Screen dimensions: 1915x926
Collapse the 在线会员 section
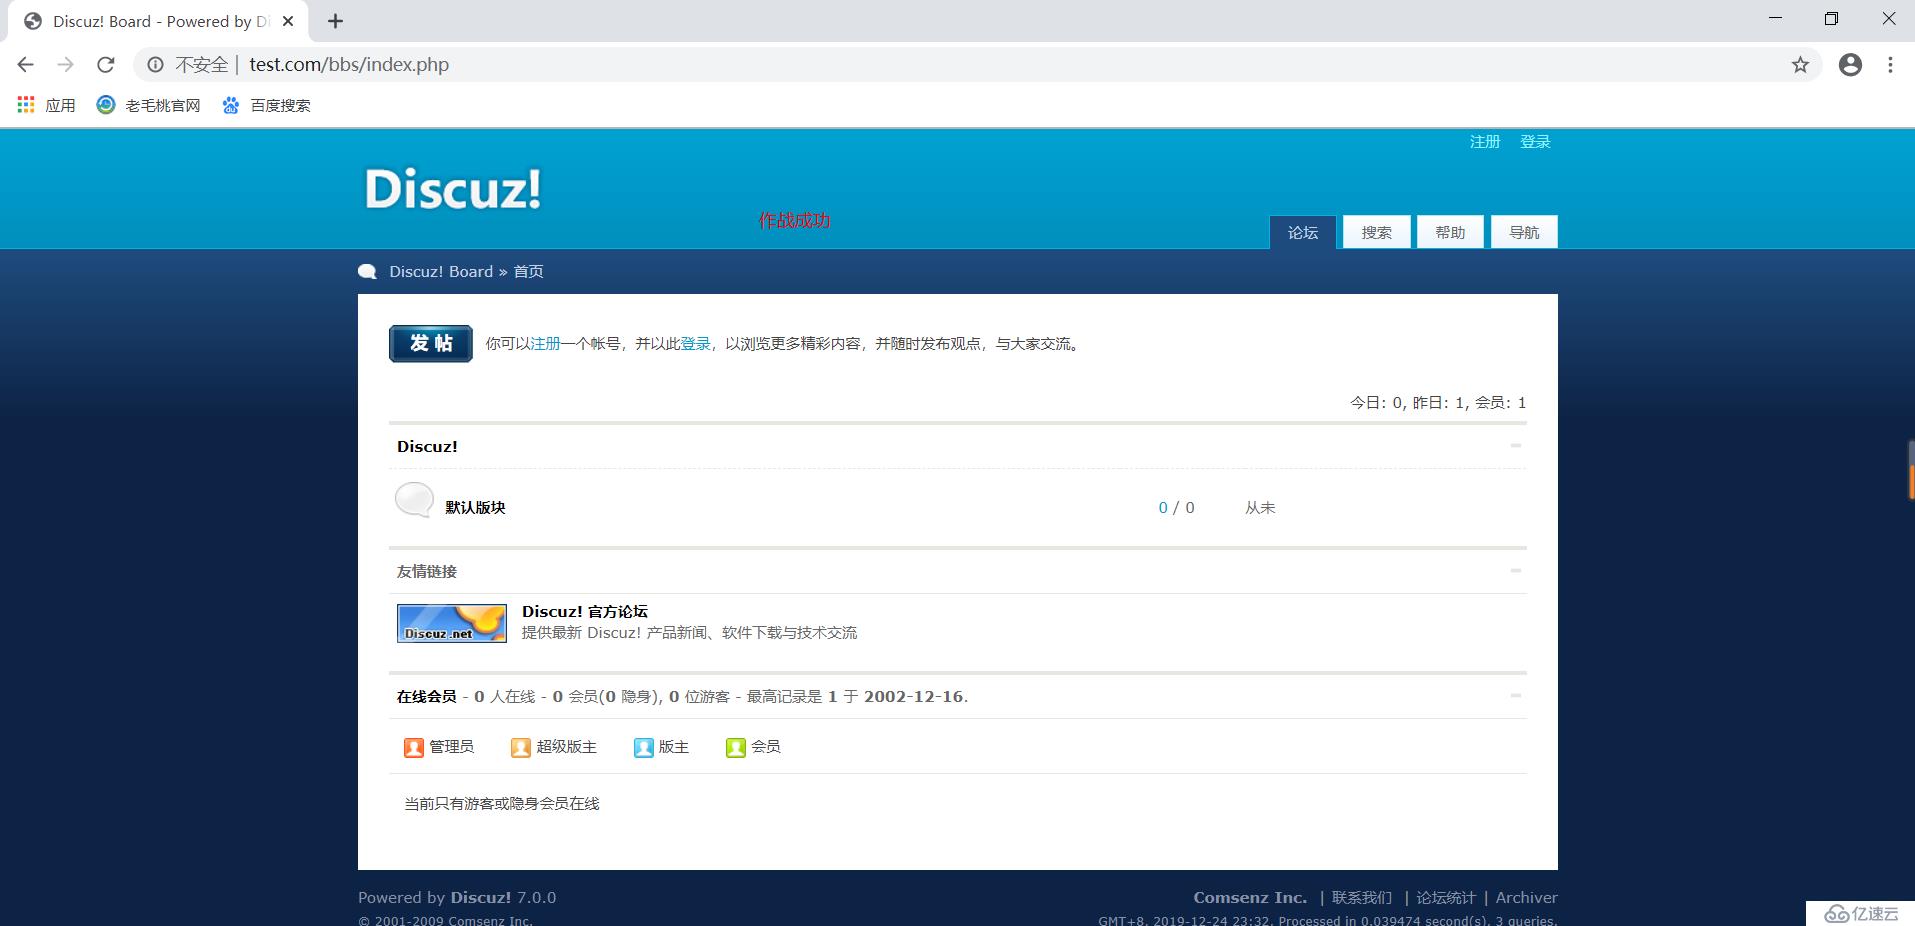click(1516, 696)
